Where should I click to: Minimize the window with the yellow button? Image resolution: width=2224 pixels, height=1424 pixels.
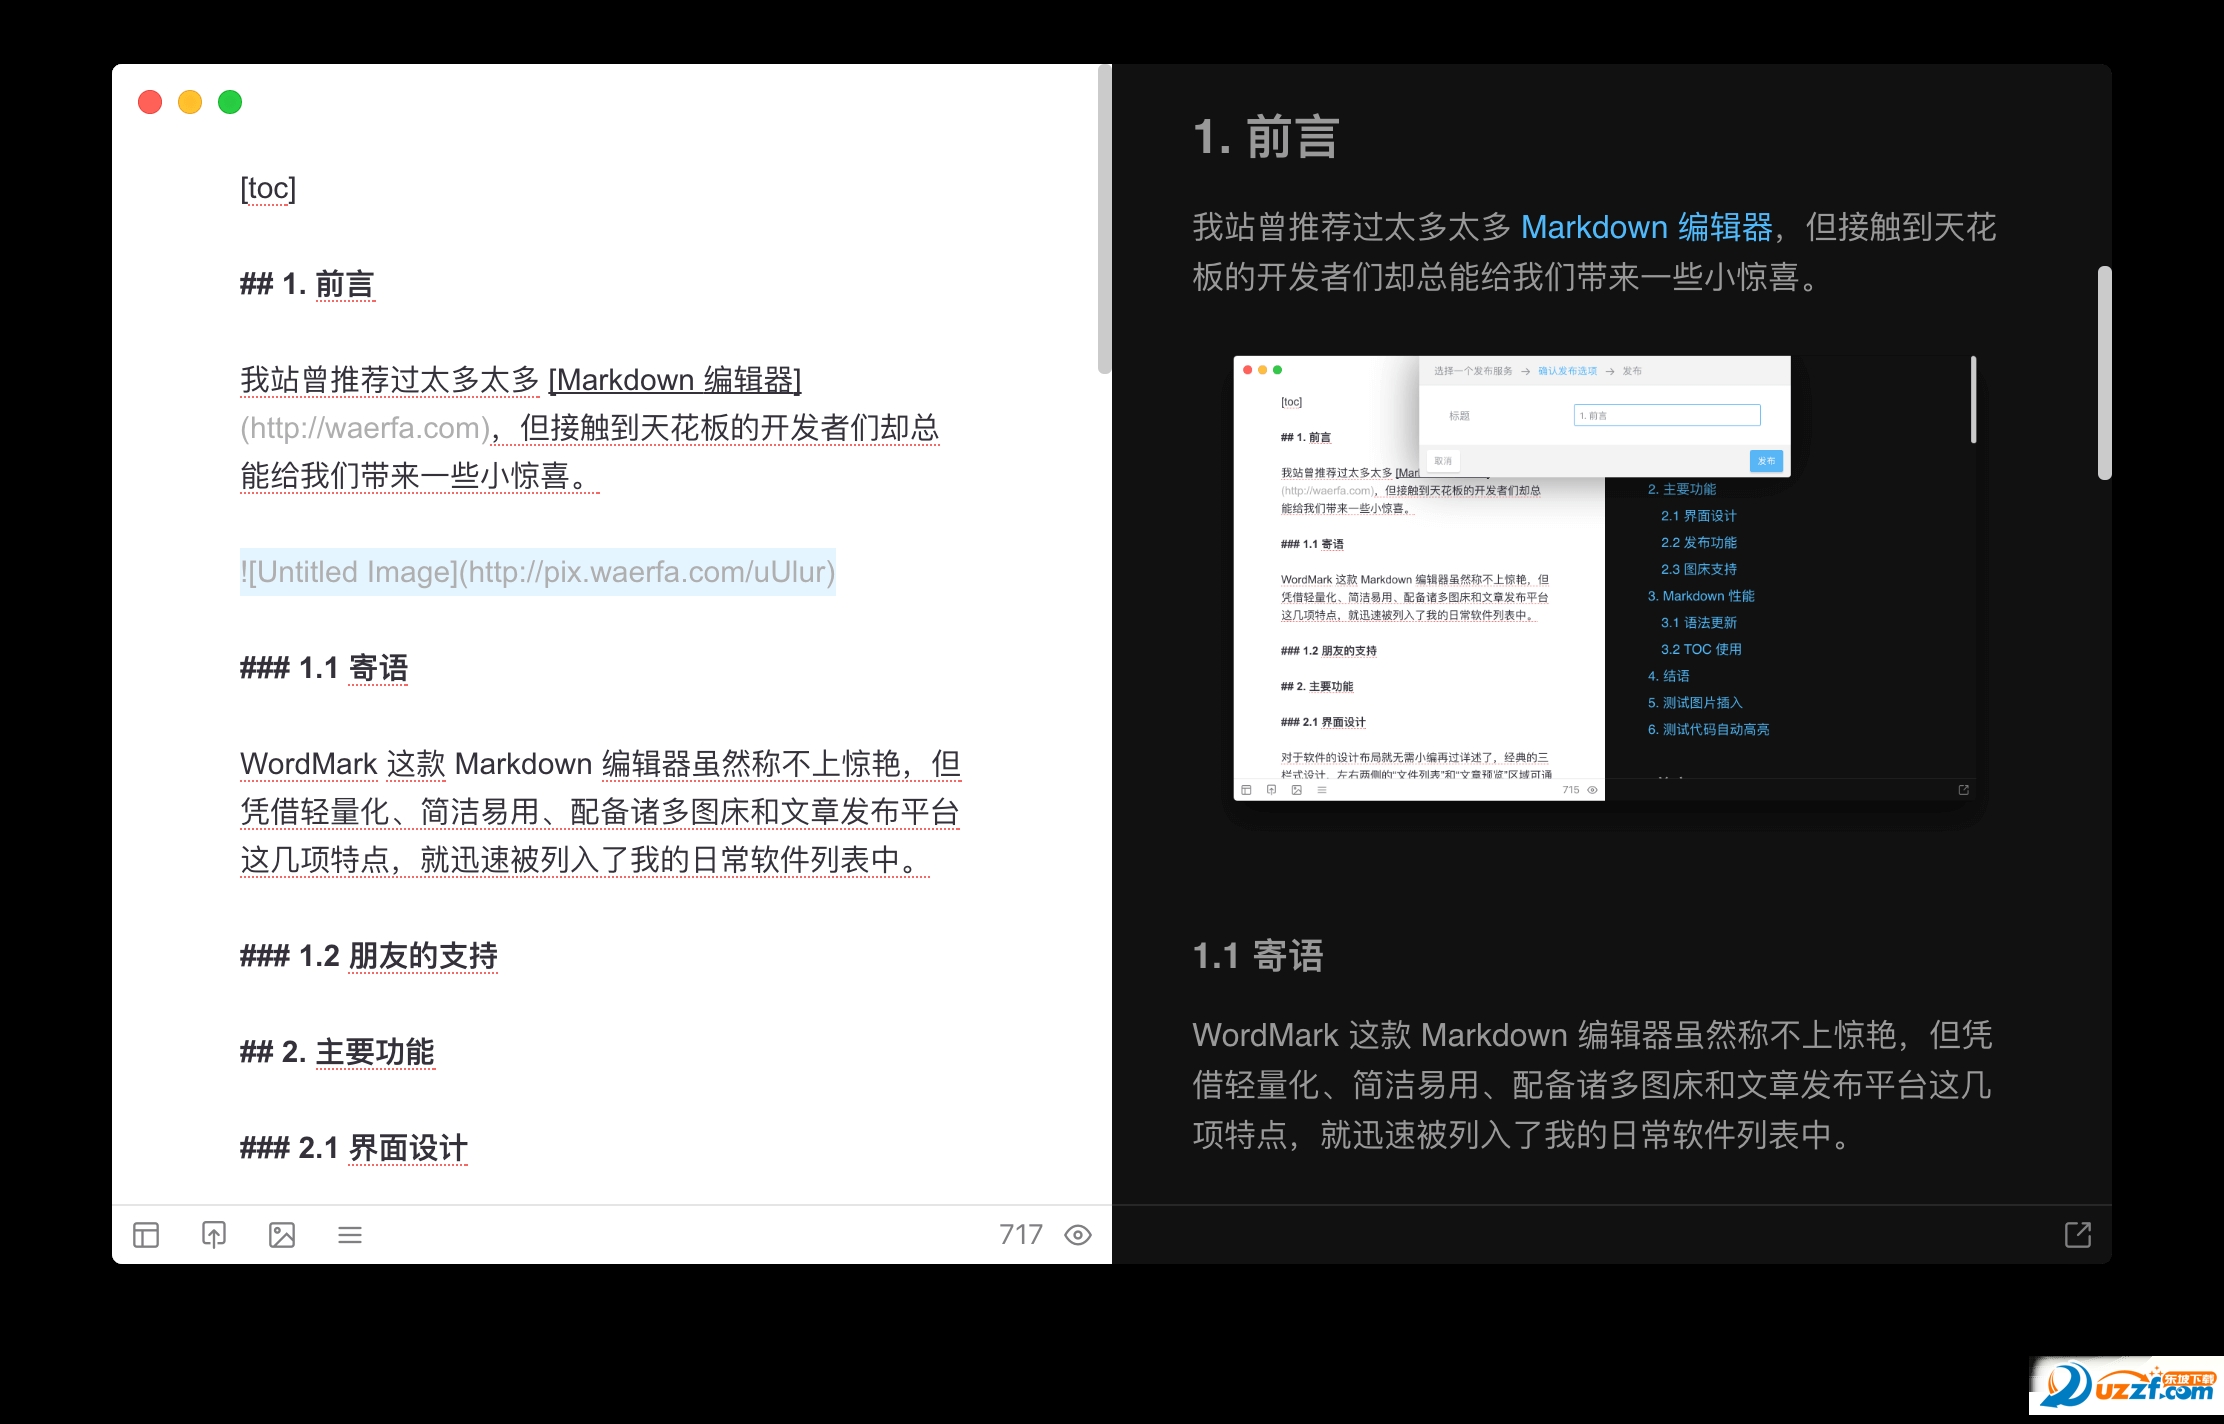[x=189, y=101]
